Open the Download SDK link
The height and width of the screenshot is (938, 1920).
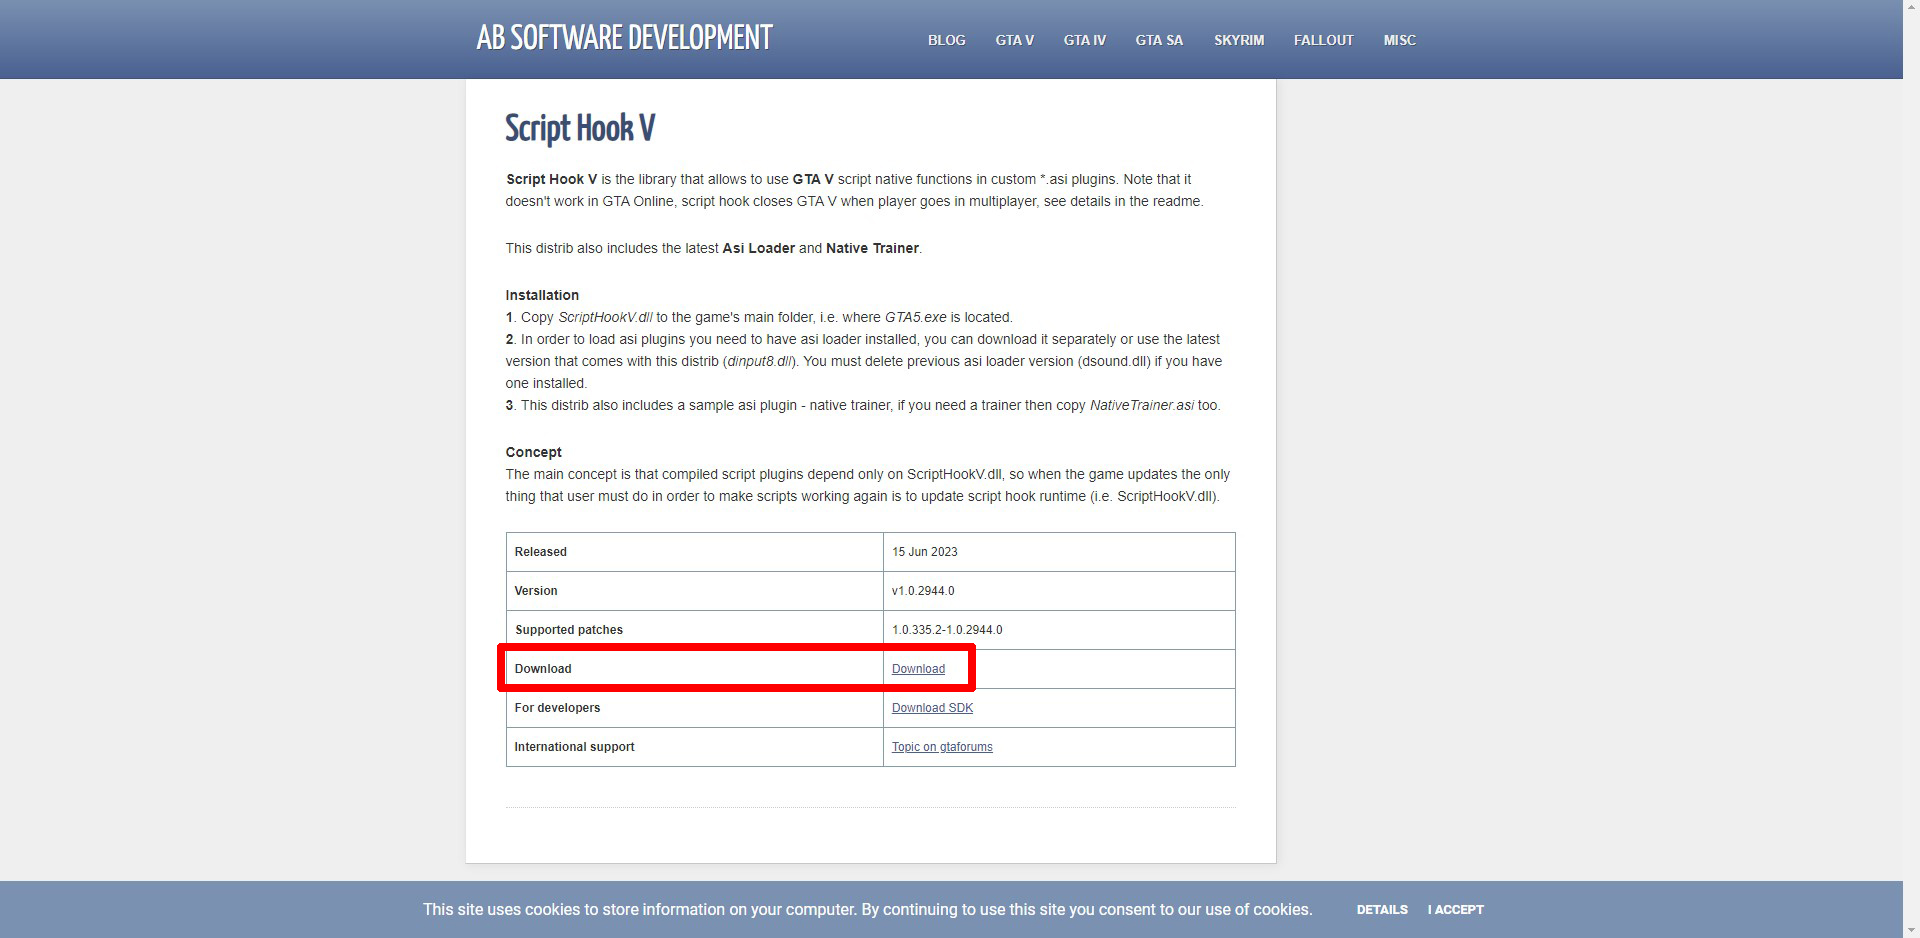[932, 708]
